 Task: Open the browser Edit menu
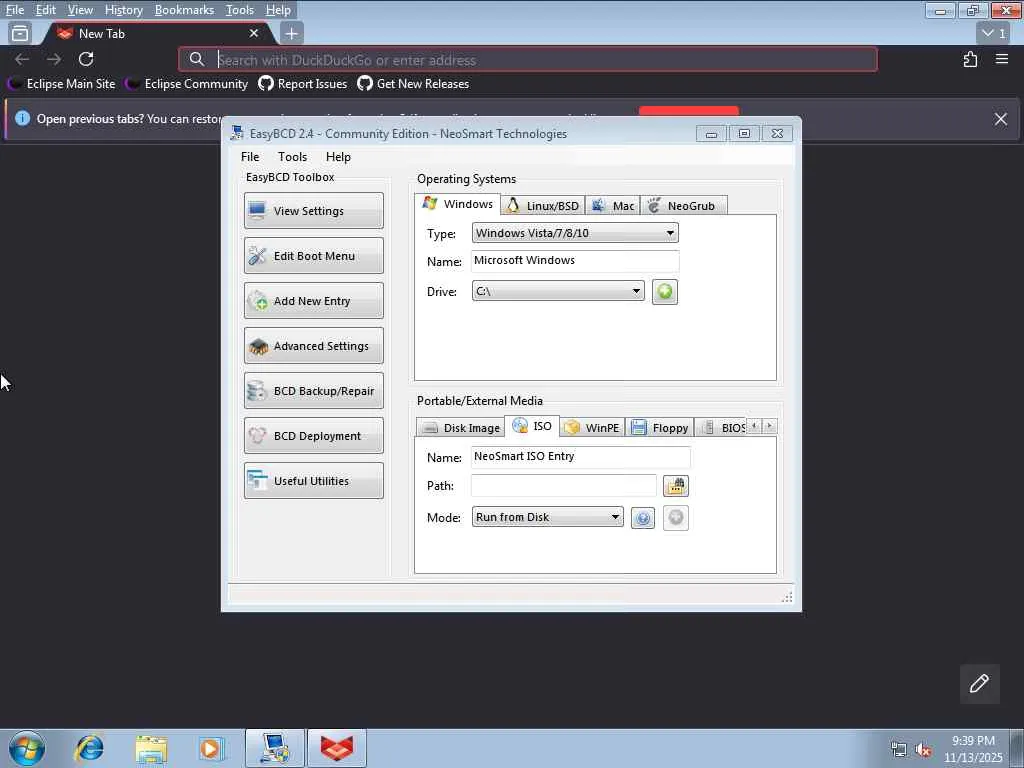(45, 10)
